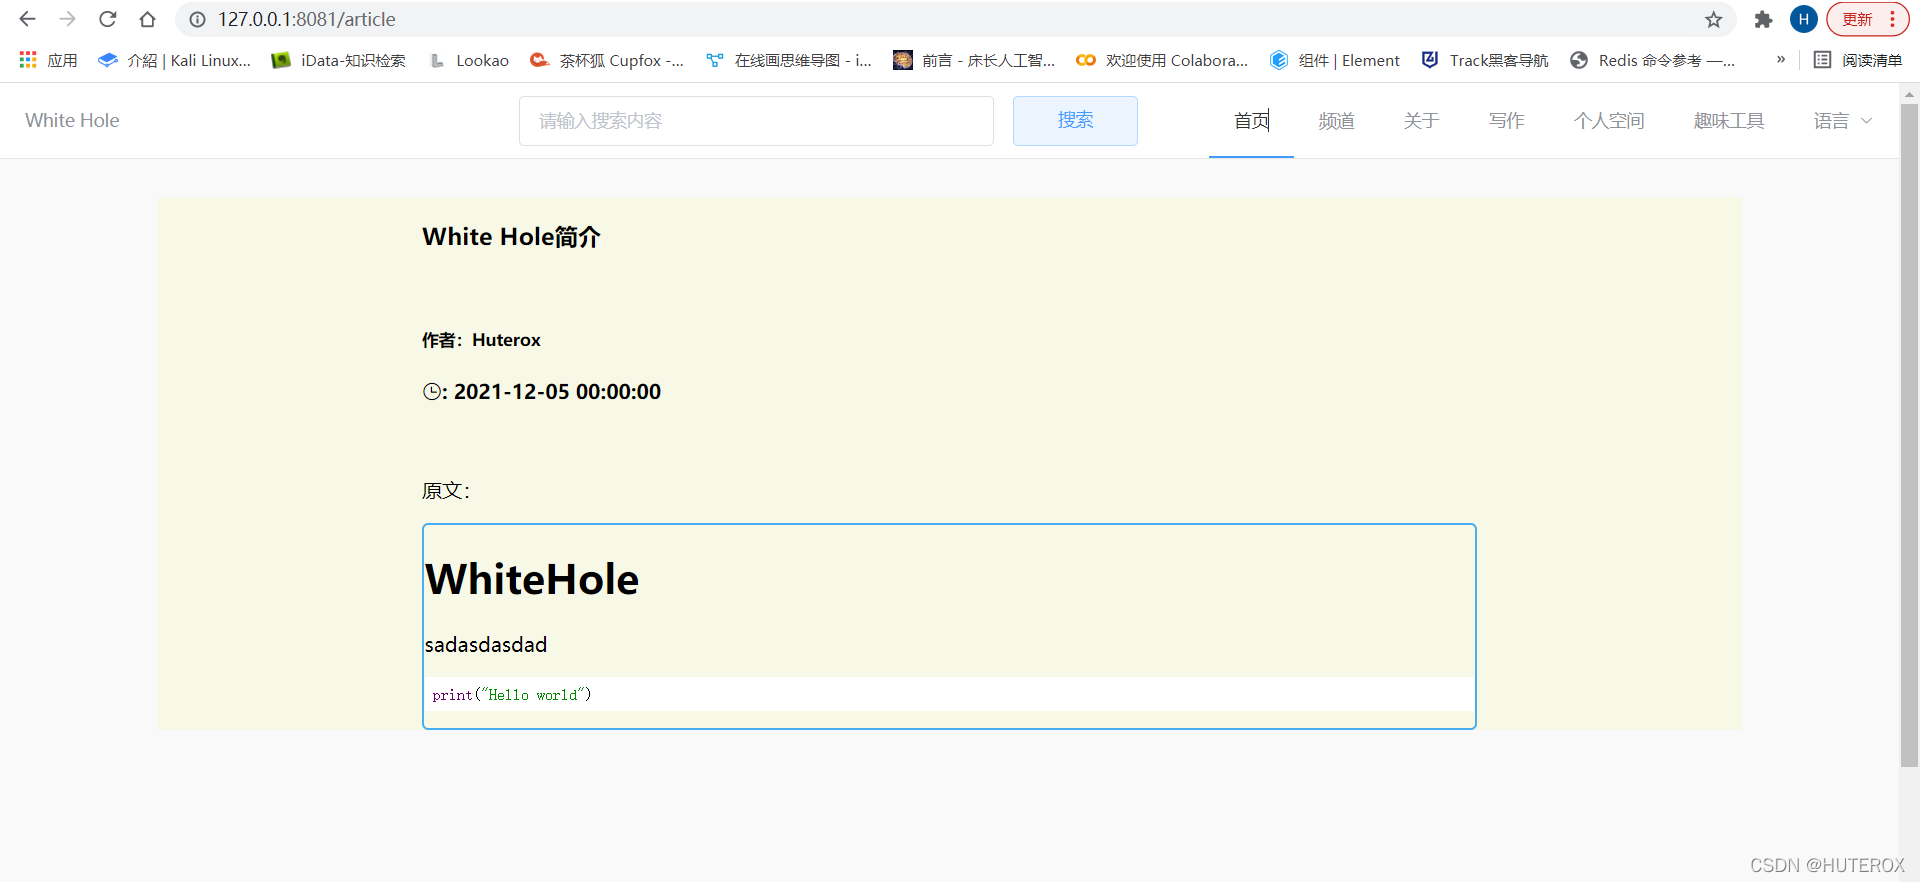Open the Redis 命令参考 bookmark
Viewport: 1920px width, 882px height.
[x=1653, y=60]
